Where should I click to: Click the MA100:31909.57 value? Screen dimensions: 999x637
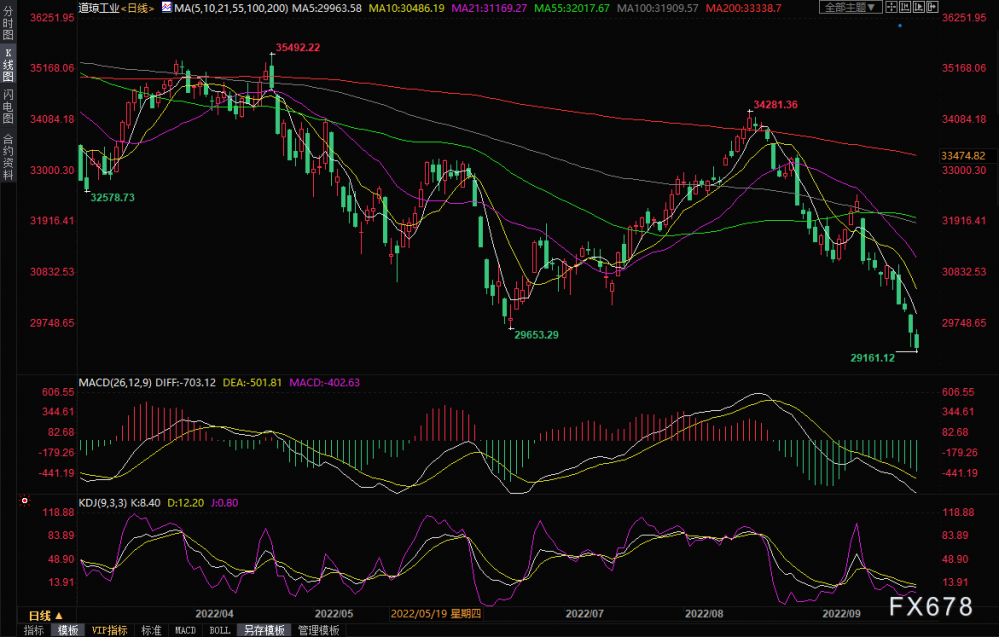point(658,8)
